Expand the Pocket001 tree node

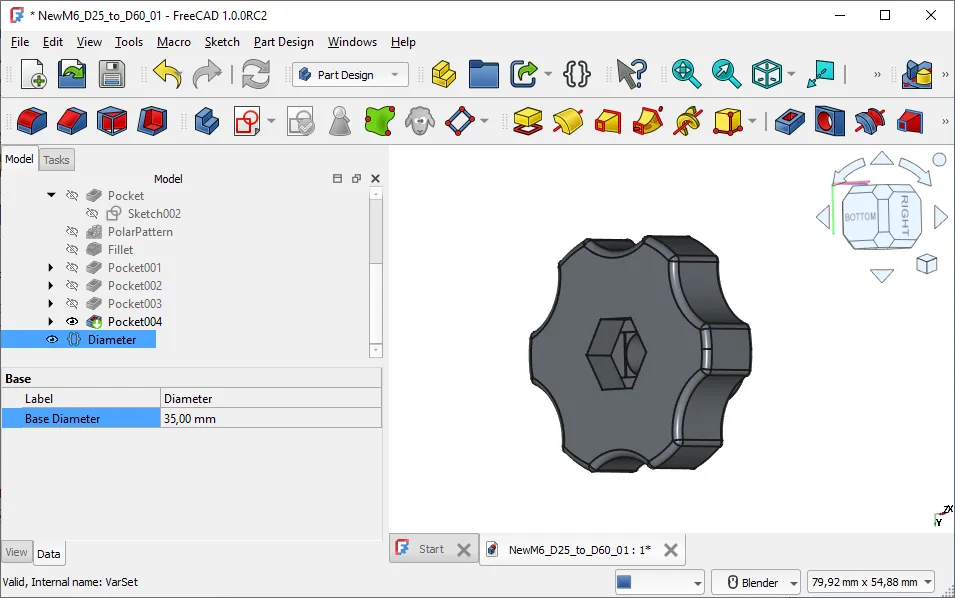pos(51,267)
